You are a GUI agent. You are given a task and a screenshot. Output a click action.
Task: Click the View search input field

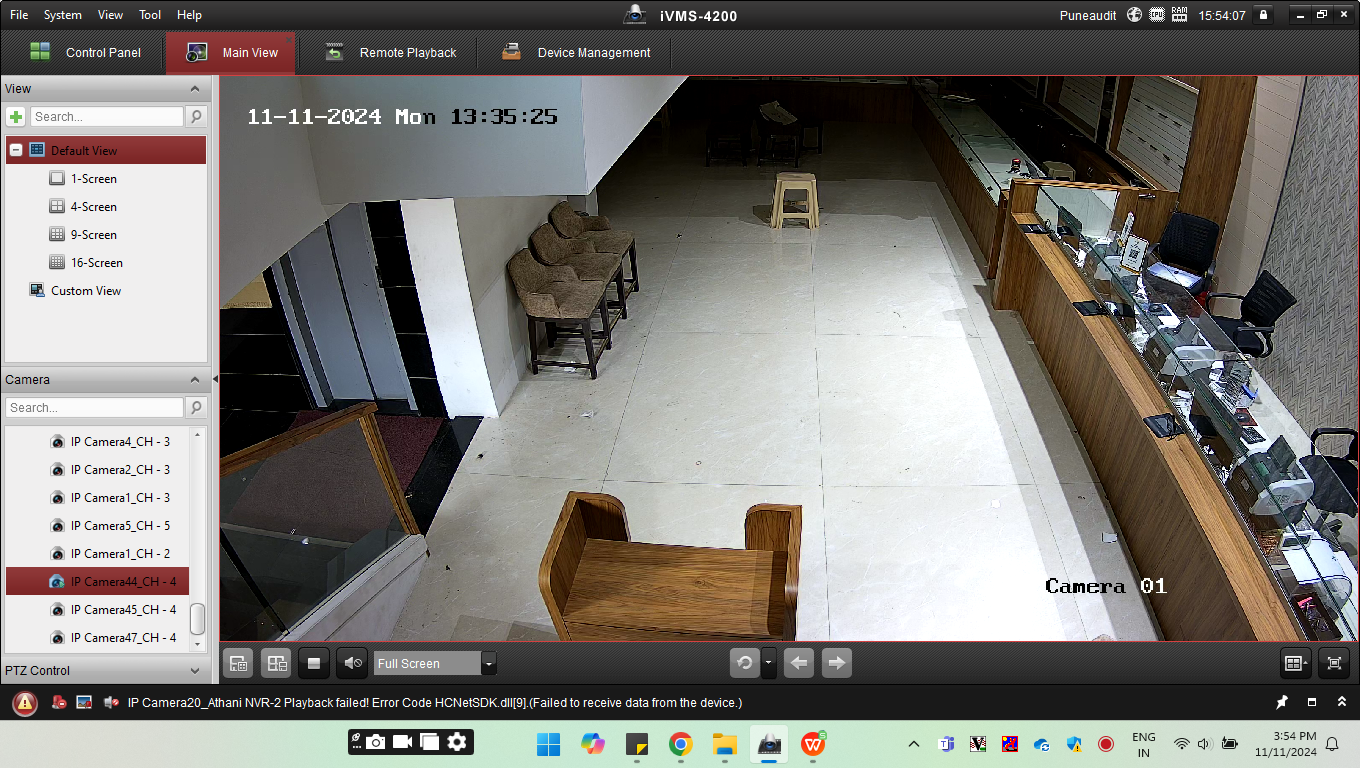pos(107,117)
